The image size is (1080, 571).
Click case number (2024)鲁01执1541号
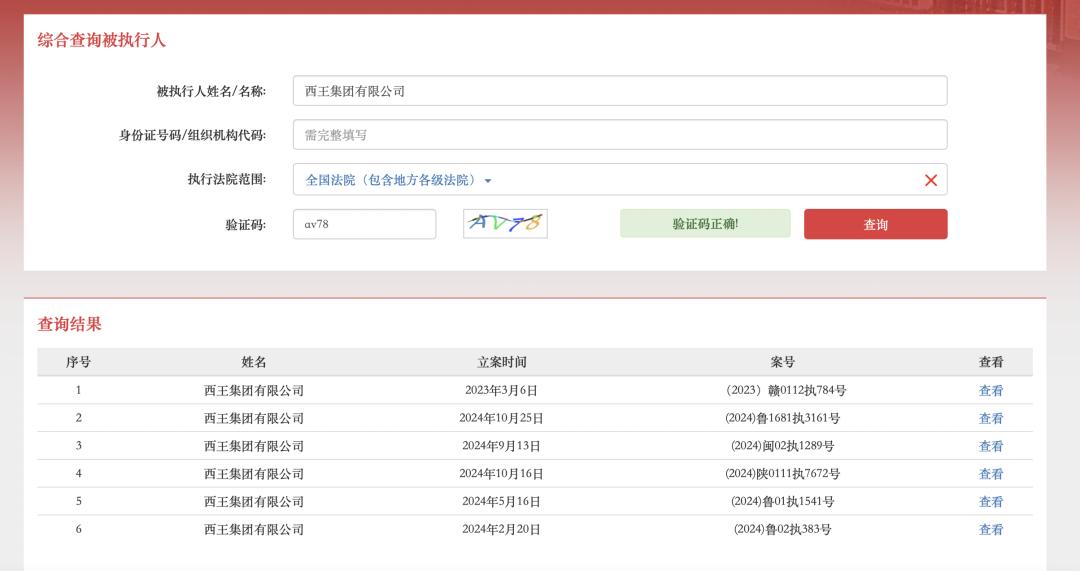point(782,501)
